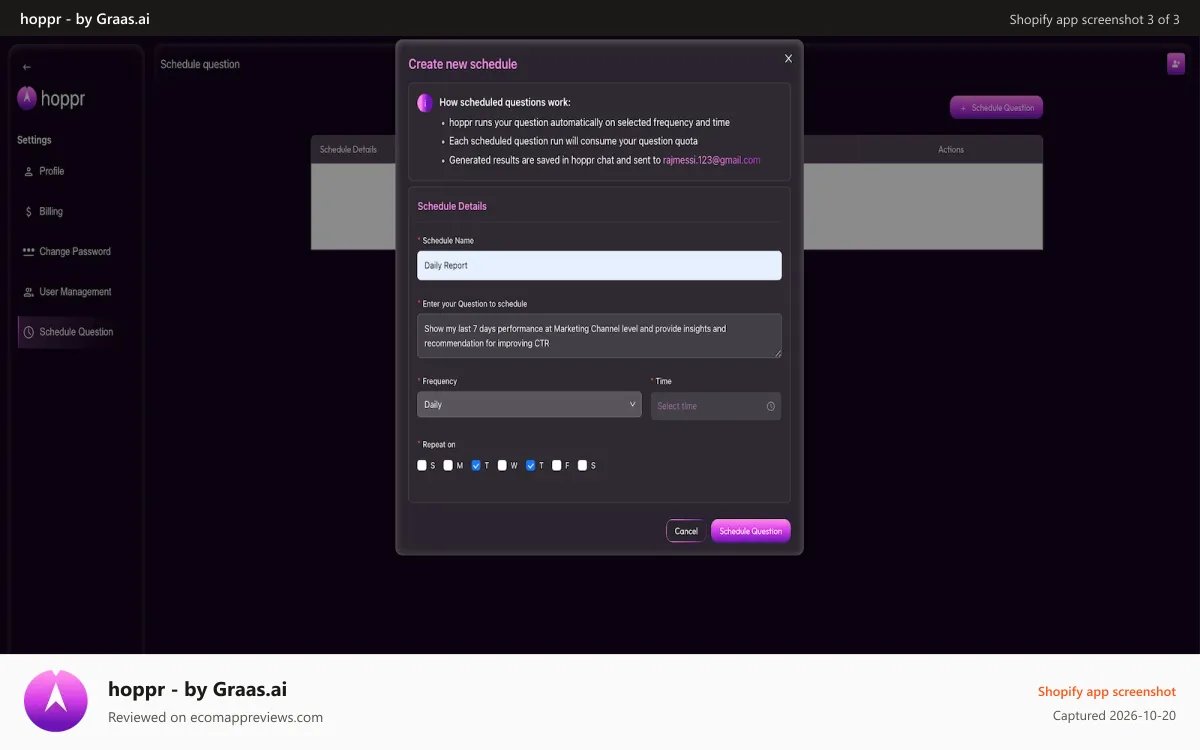Click the person icon next to Profile

(x=28, y=172)
